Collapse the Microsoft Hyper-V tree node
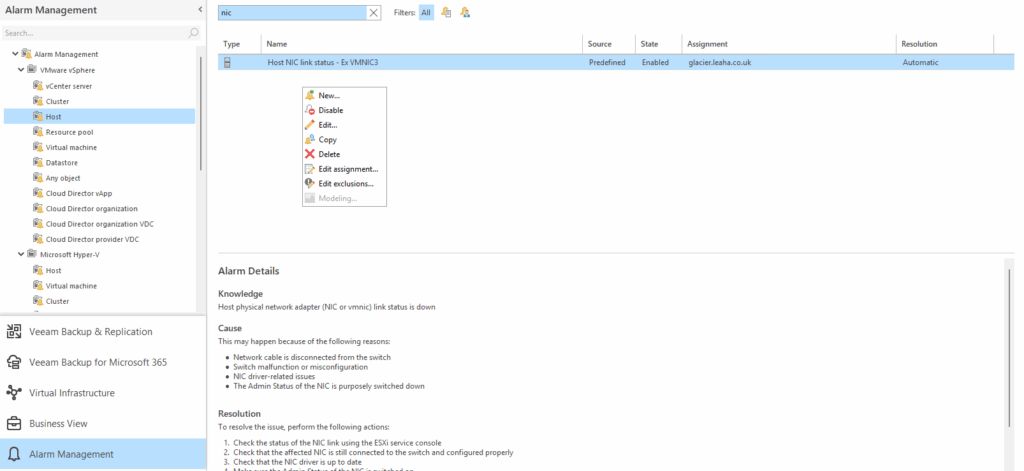This screenshot has width=1024, height=471. [21, 255]
